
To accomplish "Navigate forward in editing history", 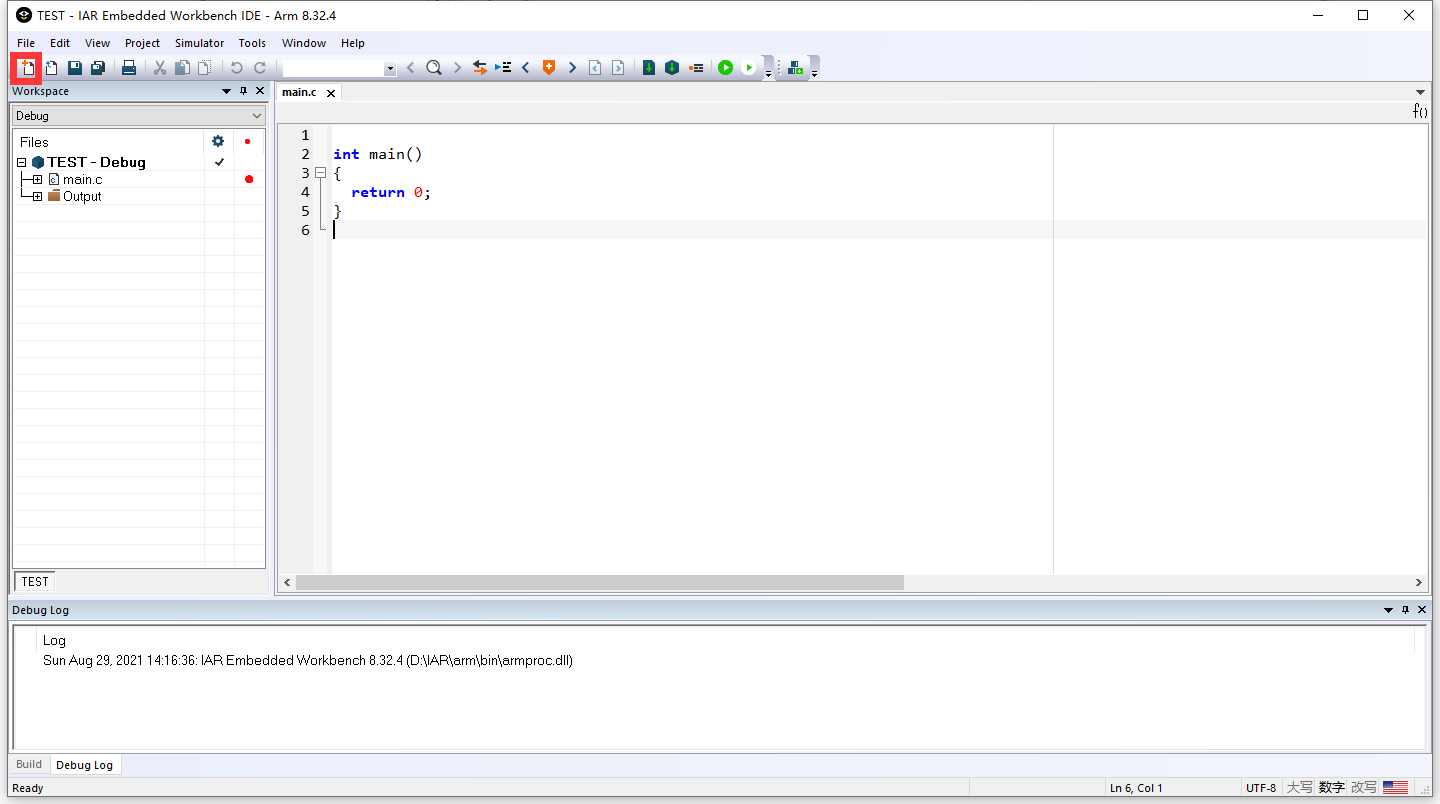I will pos(618,68).
